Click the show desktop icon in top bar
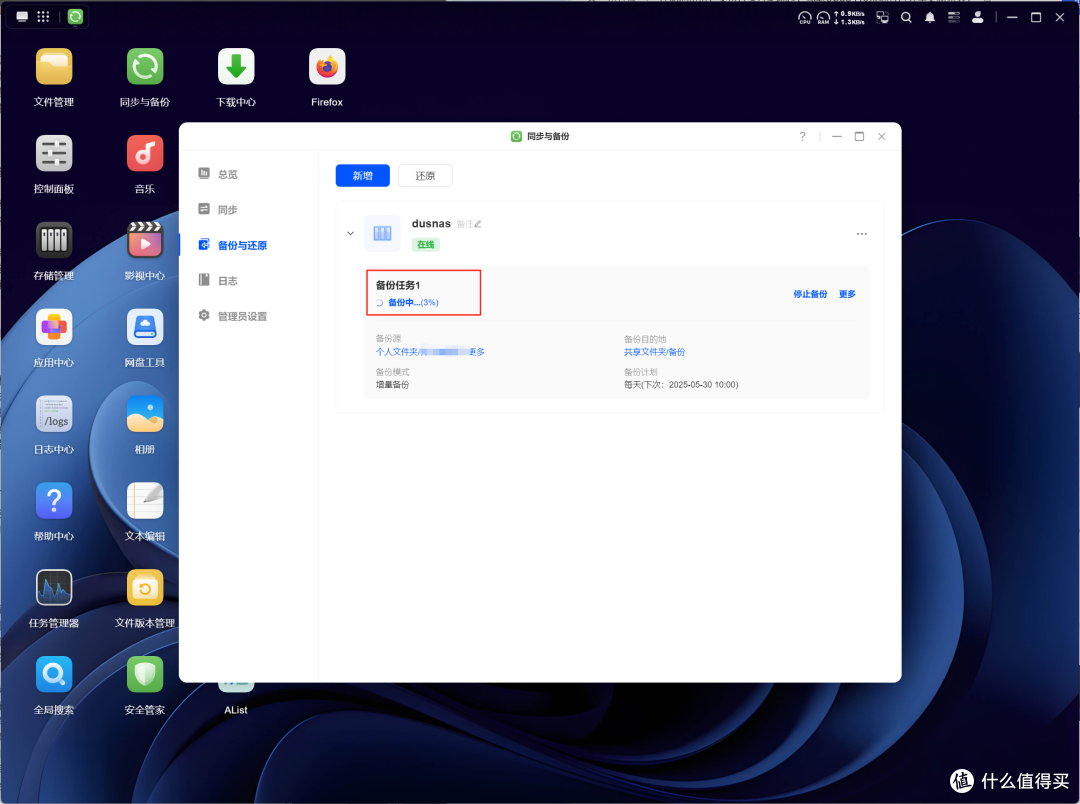 tap(22, 17)
